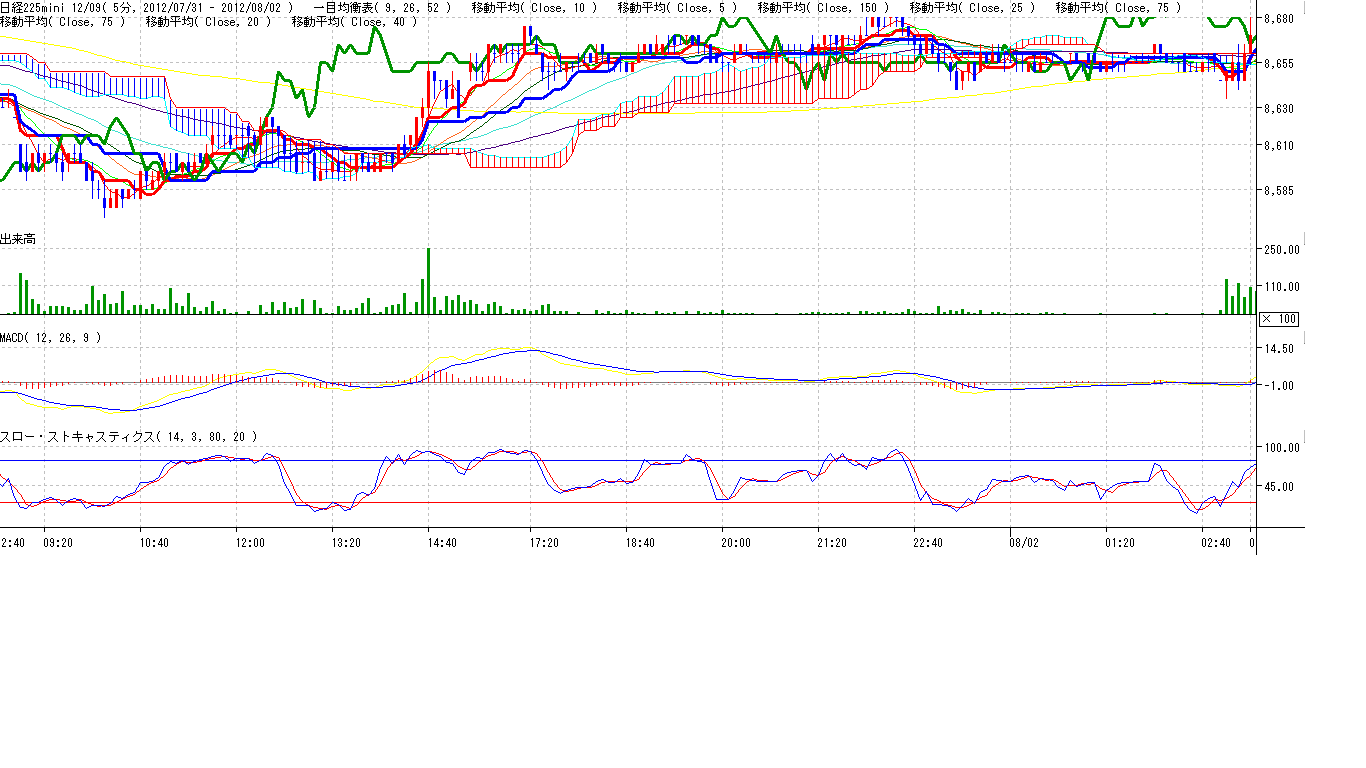Select the 08/02 date marker on time axis

pos(1024,543)
